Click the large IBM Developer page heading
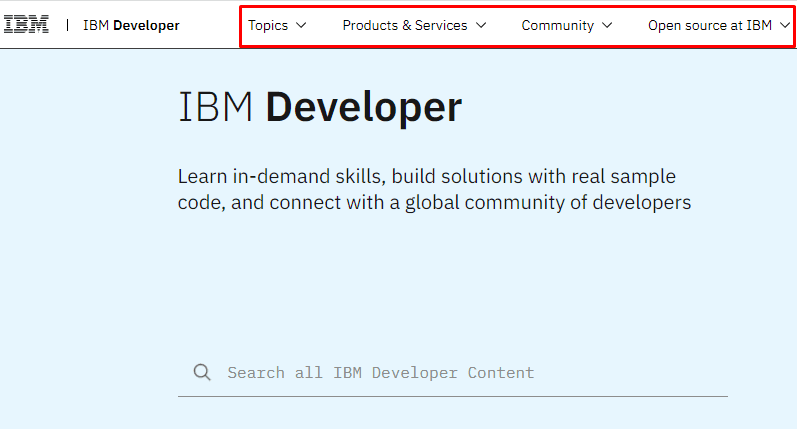The height and width of the screenshot is (430, 797). (320, 108)
